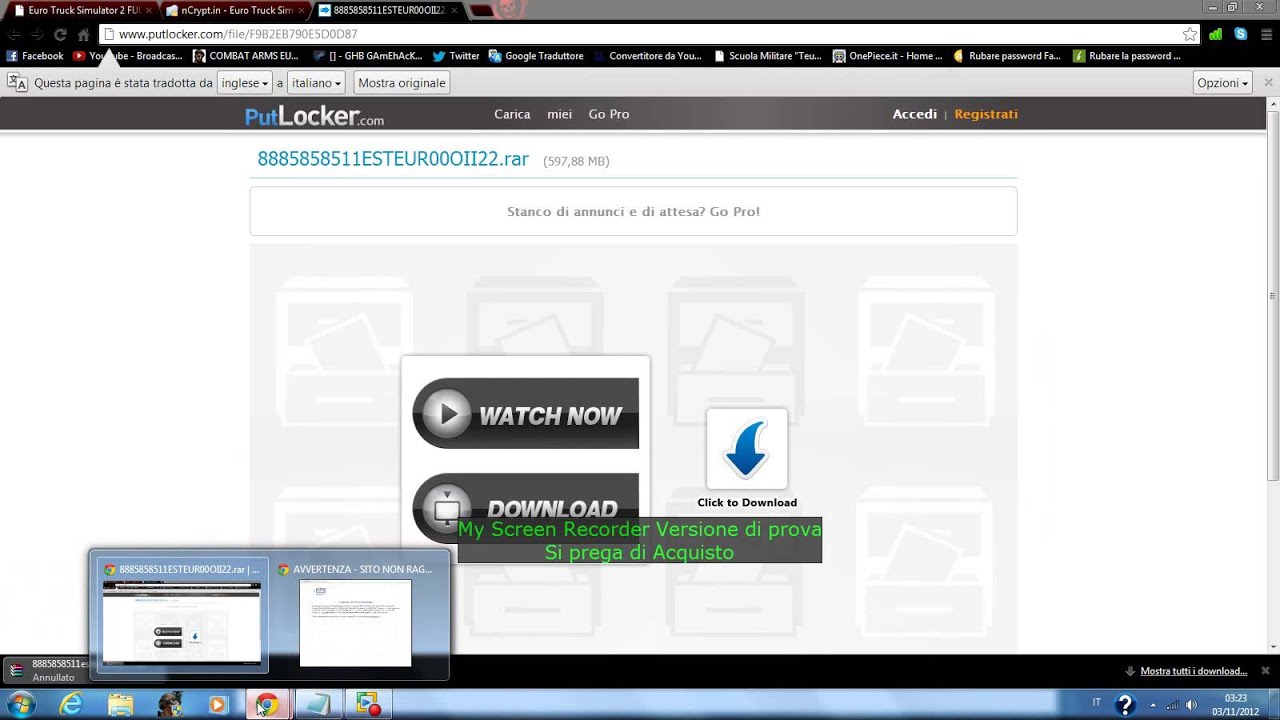
Task: Click the browser forward arrow
Action: 37,34
